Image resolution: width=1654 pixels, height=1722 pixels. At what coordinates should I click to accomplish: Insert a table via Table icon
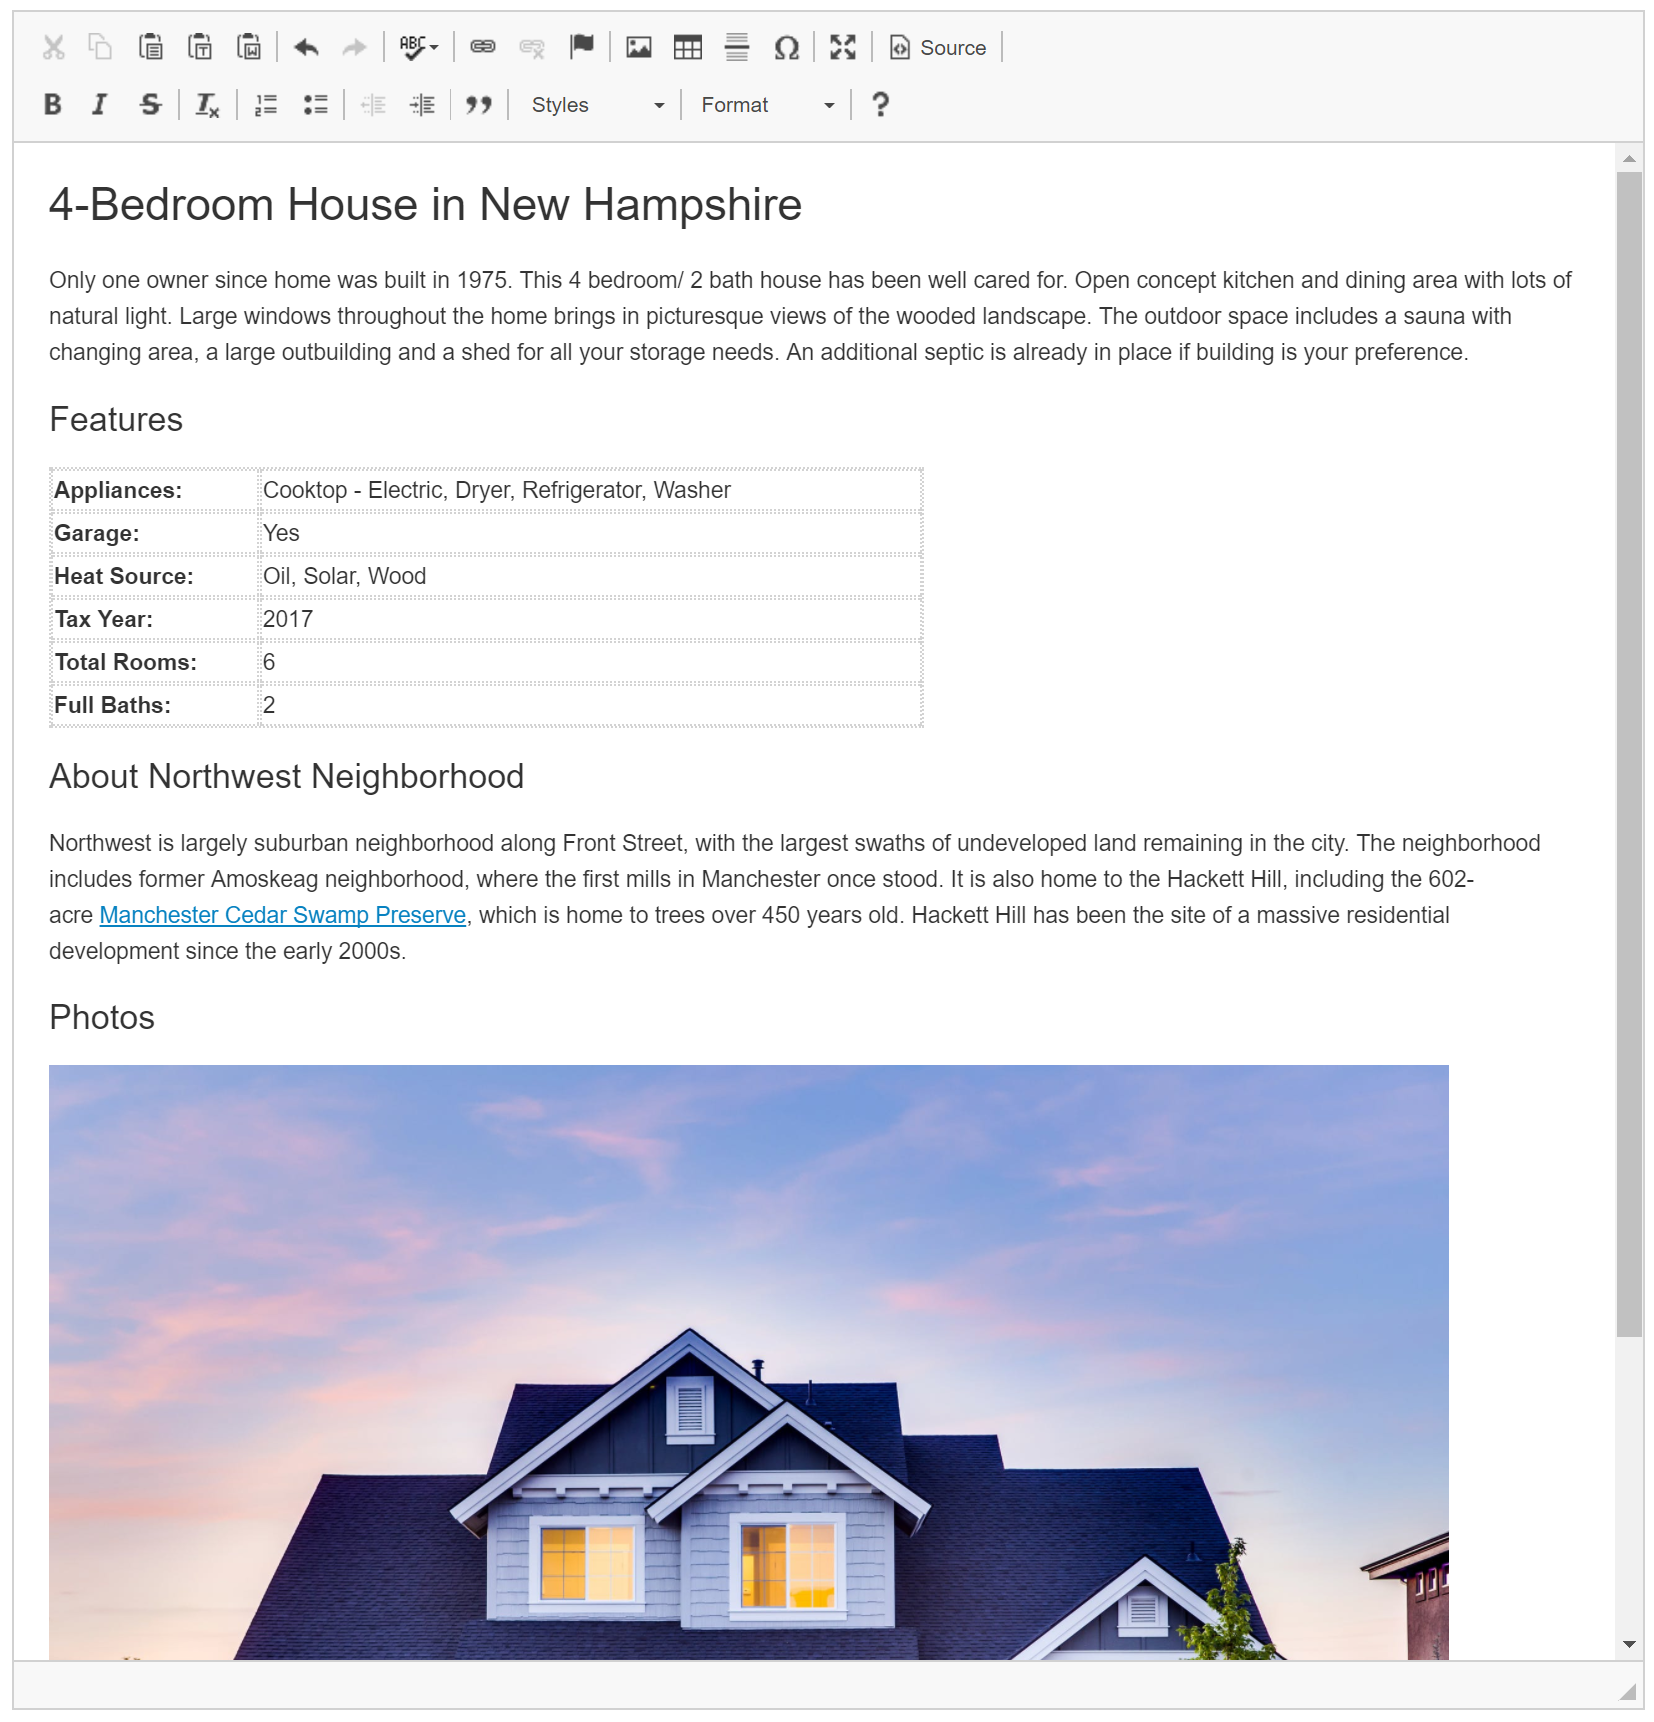pyautogui.click(x=688, y=47)
